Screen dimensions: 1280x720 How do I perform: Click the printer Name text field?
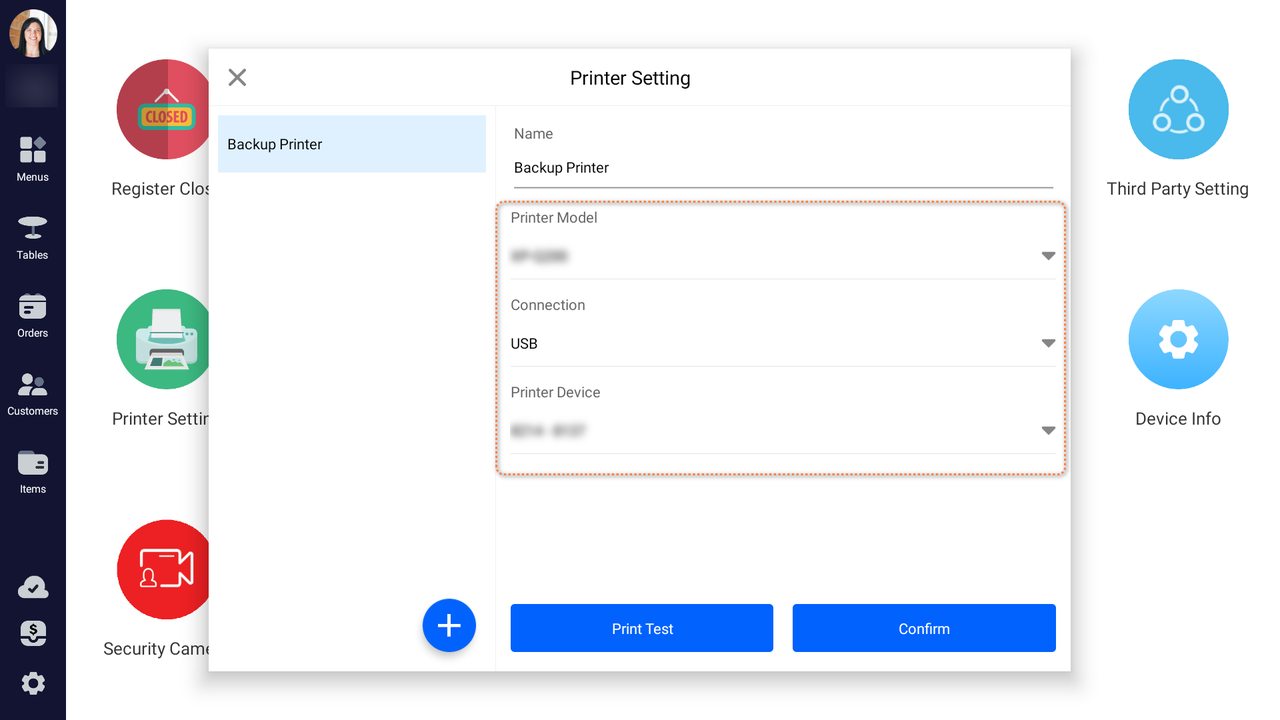coord(782,168)
